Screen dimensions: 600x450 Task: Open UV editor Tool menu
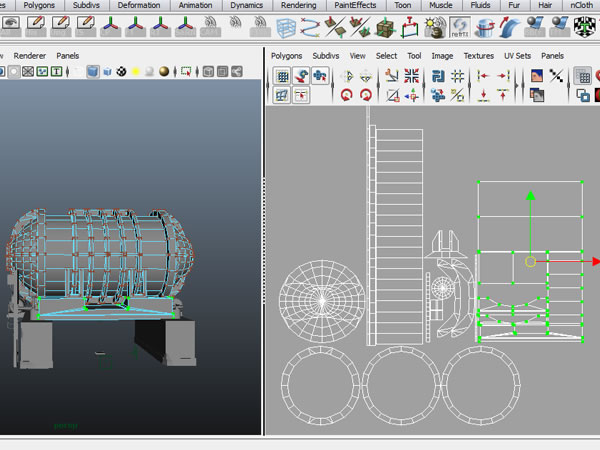click(x=414, y=56)
